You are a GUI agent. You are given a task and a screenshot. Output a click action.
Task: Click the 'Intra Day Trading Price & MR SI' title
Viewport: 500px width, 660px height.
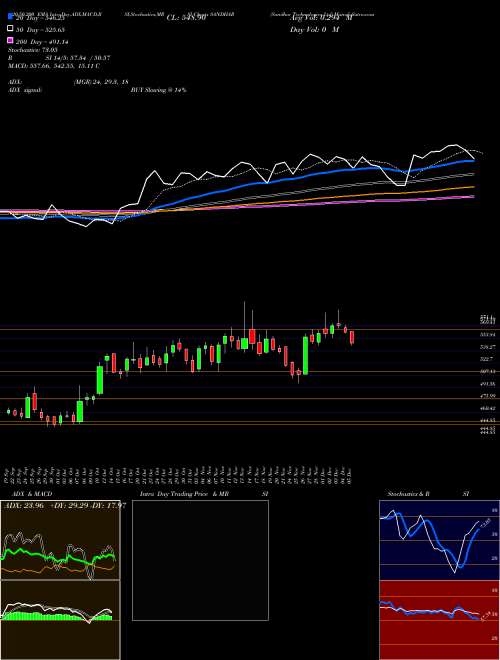tap(204, 494)
